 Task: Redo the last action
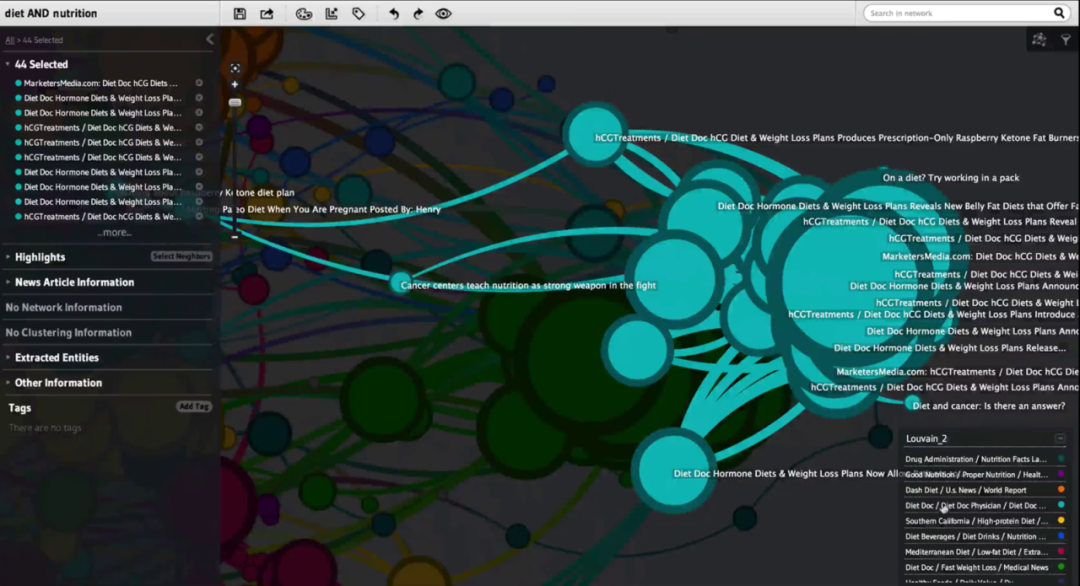(418, 14)
